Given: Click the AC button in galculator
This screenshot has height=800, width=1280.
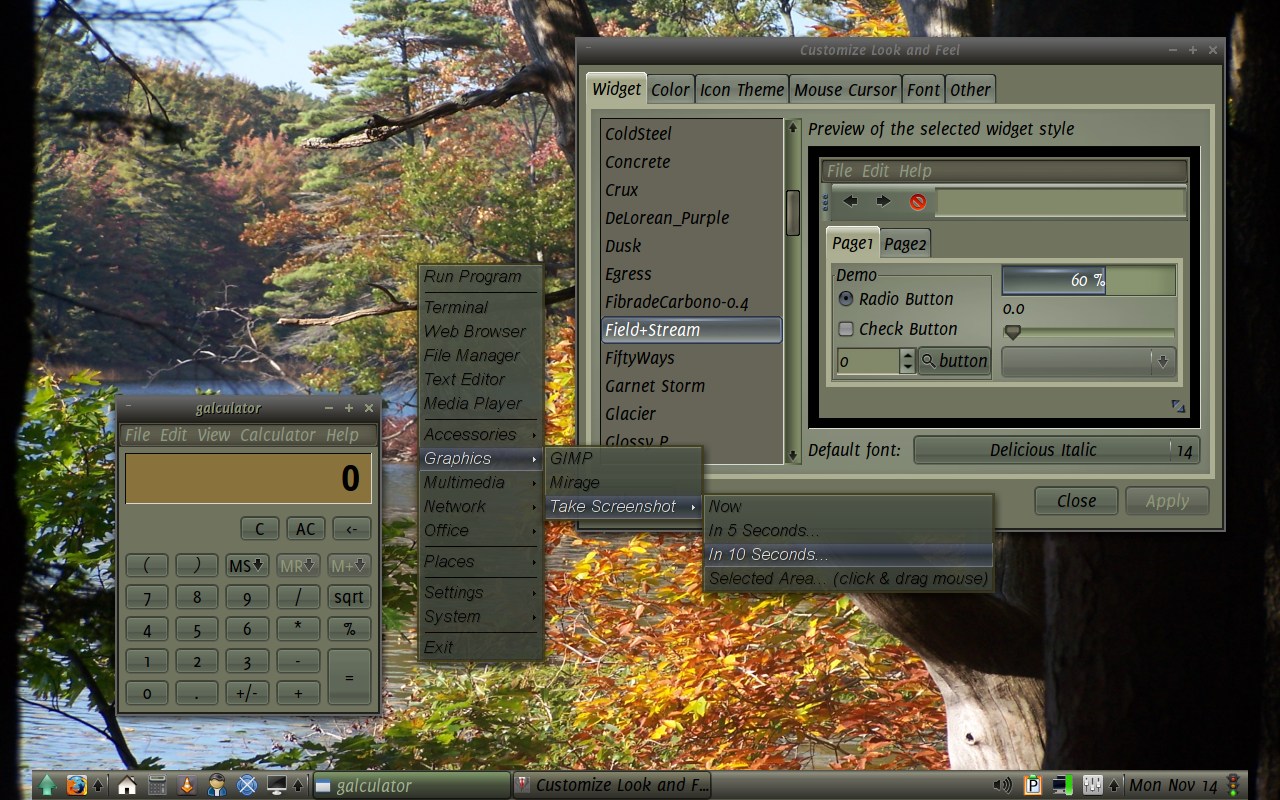Looking at the screenshot, I should point(305,529).
